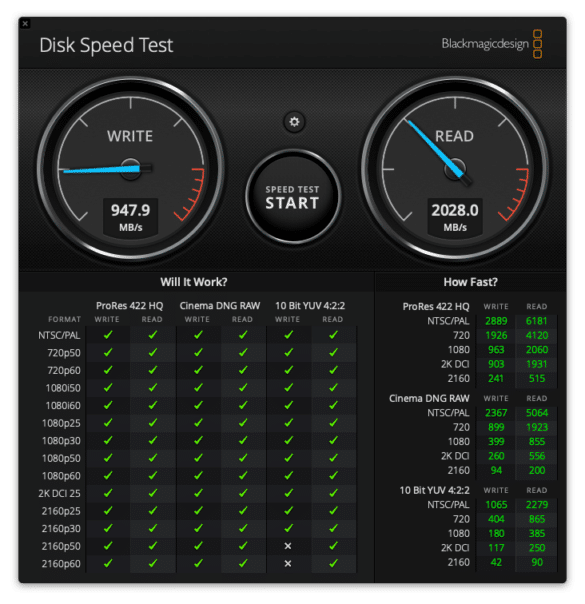Click the 1065 10 Bit YUV NTSC/PAL write value
Viewport: 585px width, 604px height.
coord(496,505)
